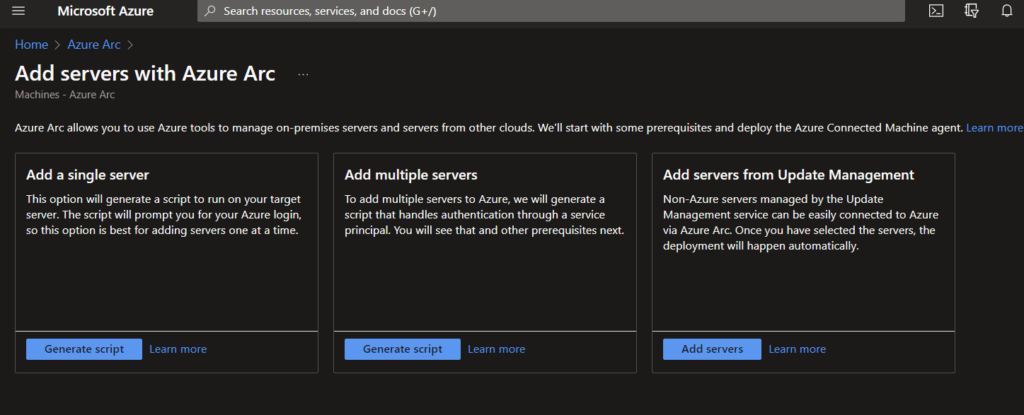Open the hamburger portal menu

pos(18,10)
